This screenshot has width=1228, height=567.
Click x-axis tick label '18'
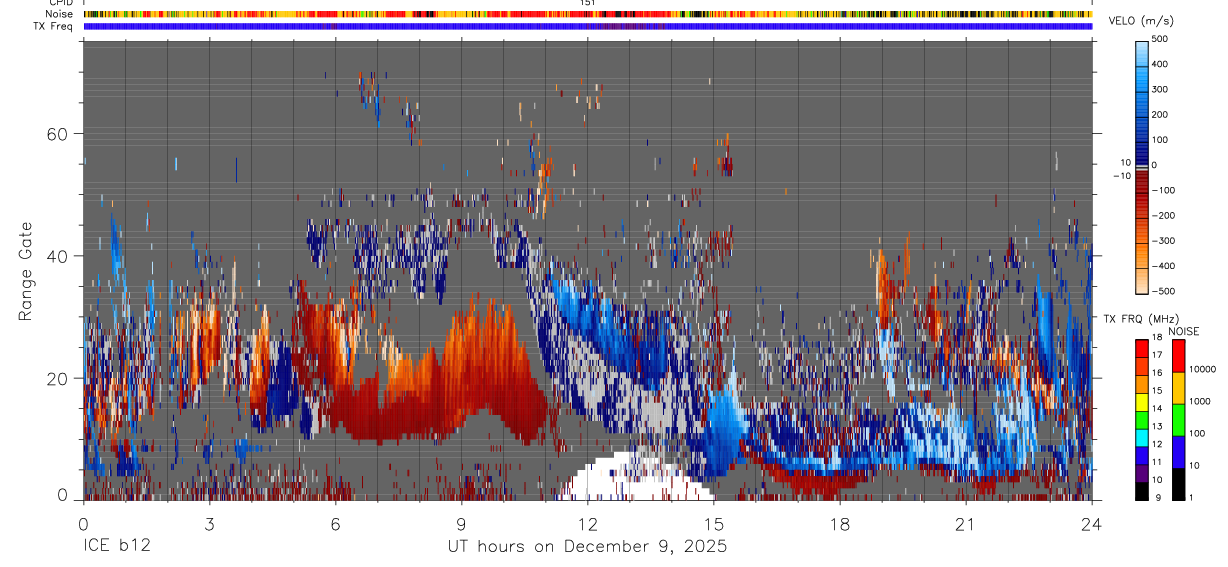point(839,524)
